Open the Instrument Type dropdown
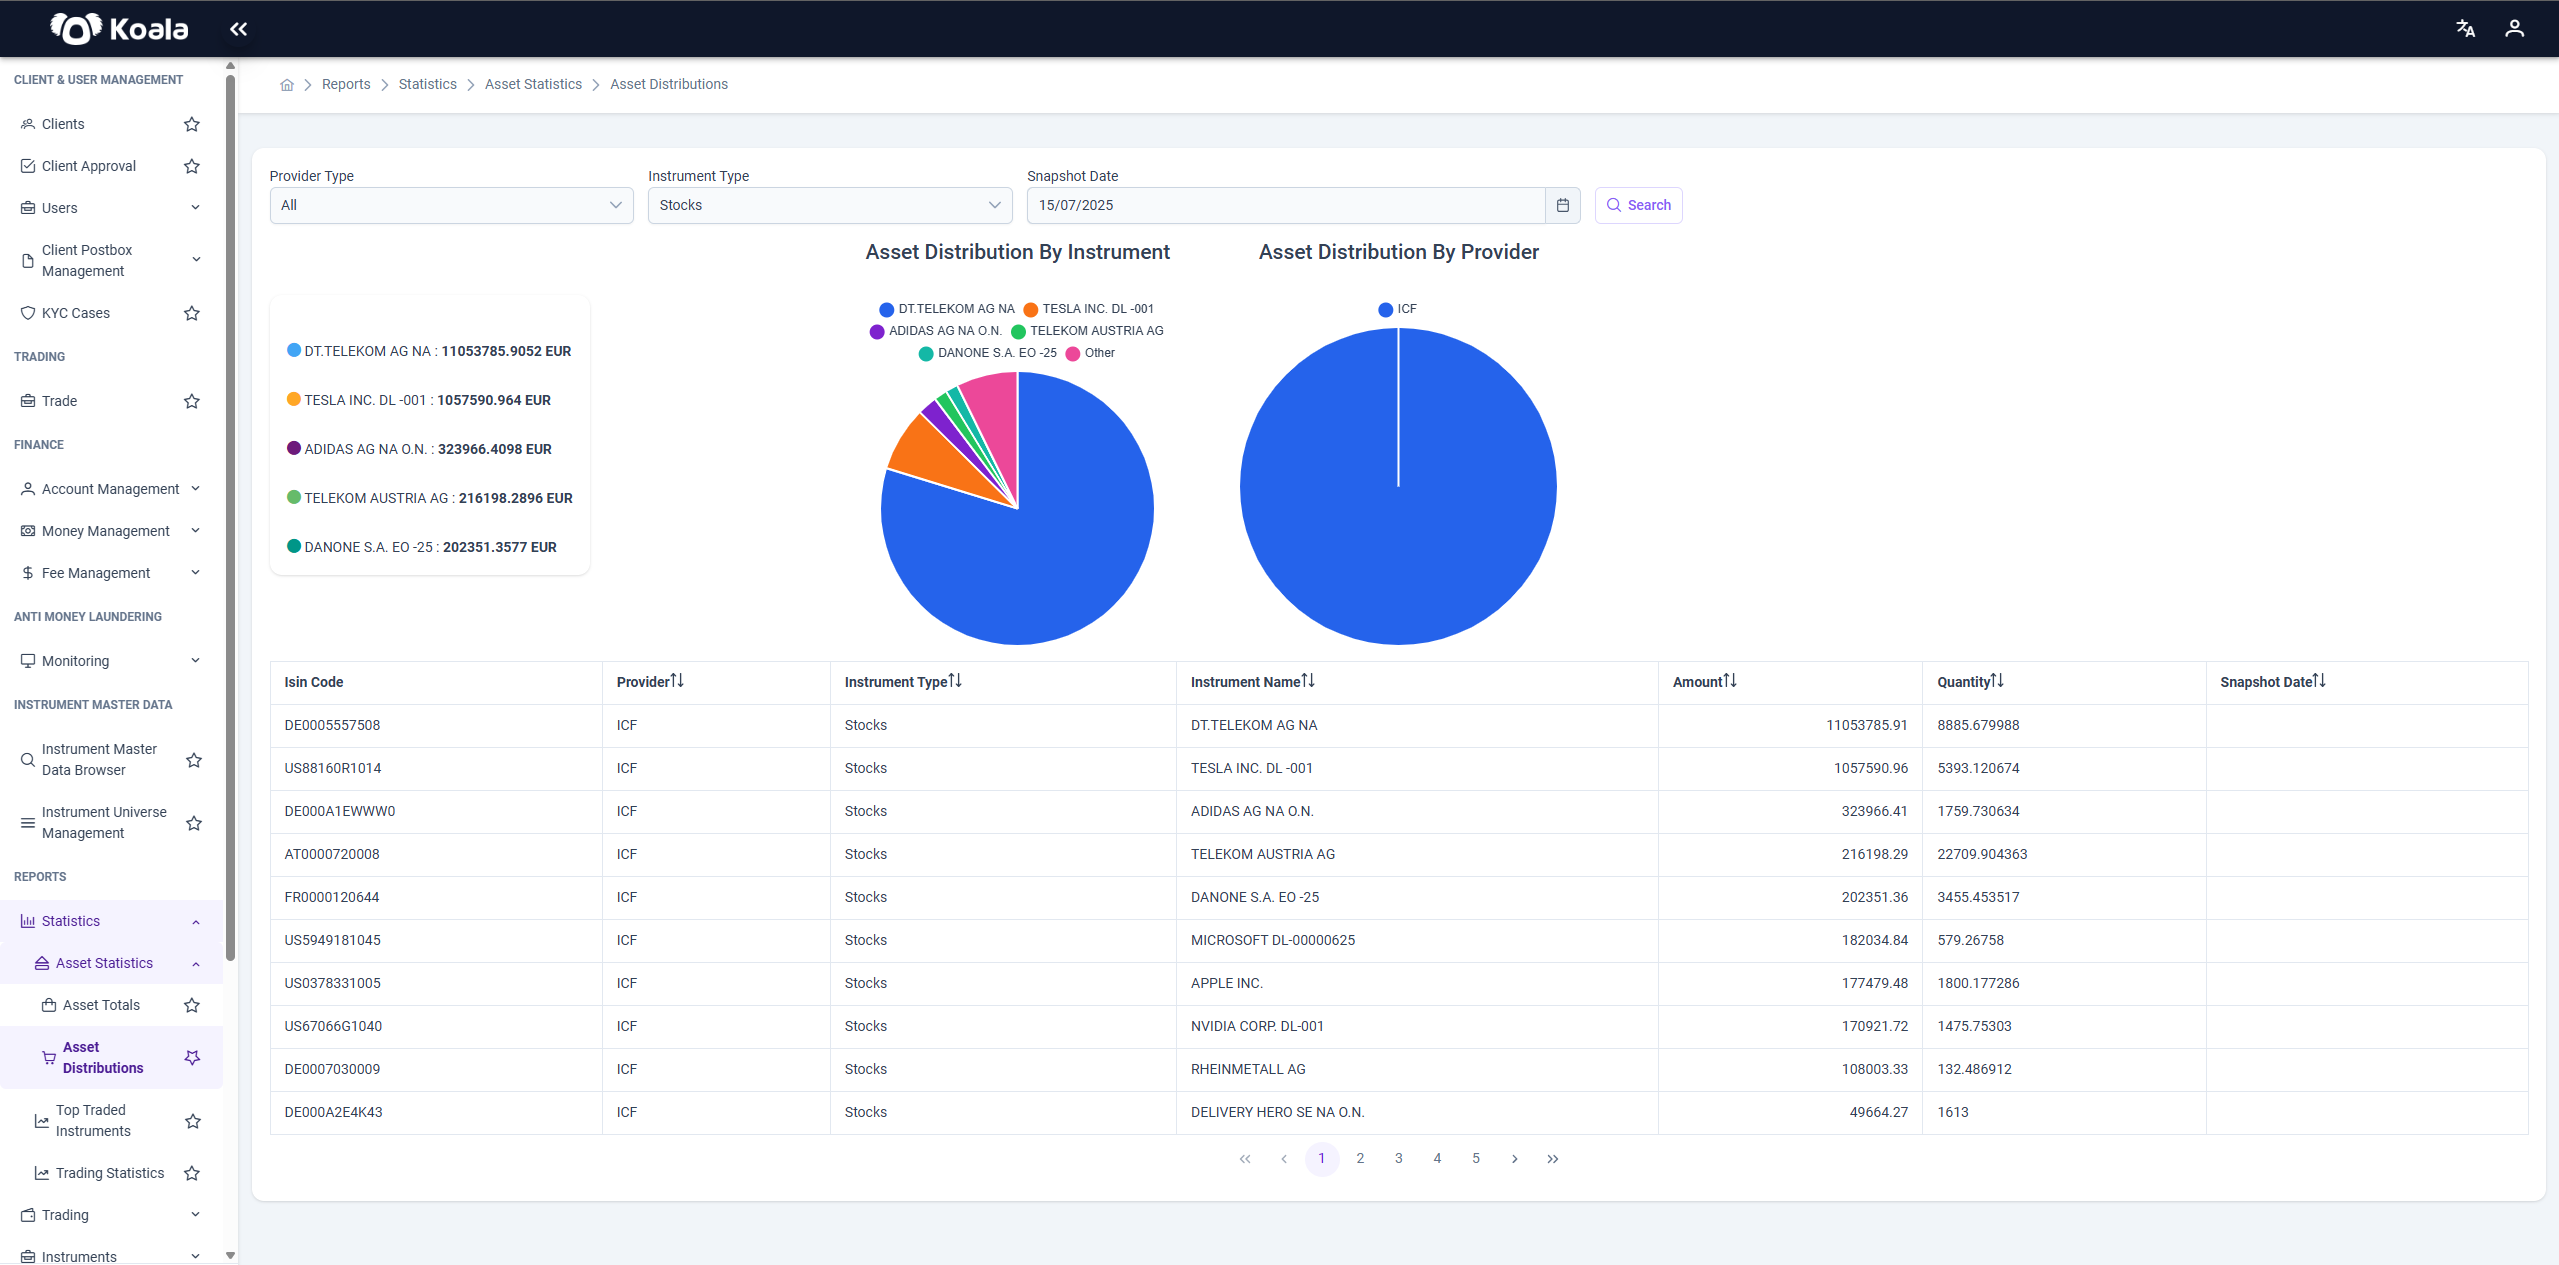2559x1265 pixels. coord(830,205)
